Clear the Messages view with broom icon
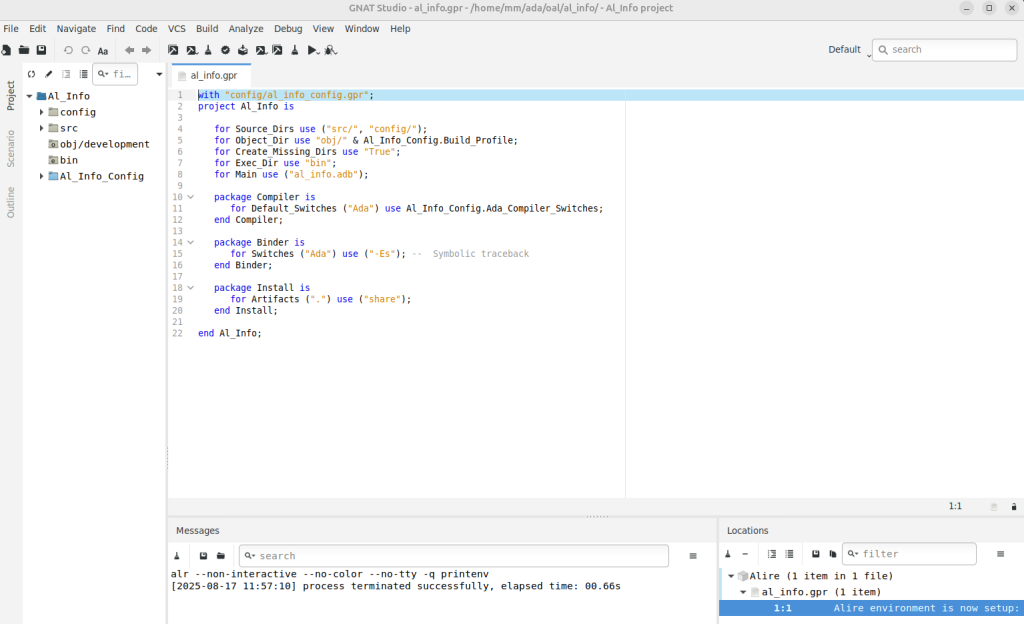The image size is (1024, 624). click(177, 556)
